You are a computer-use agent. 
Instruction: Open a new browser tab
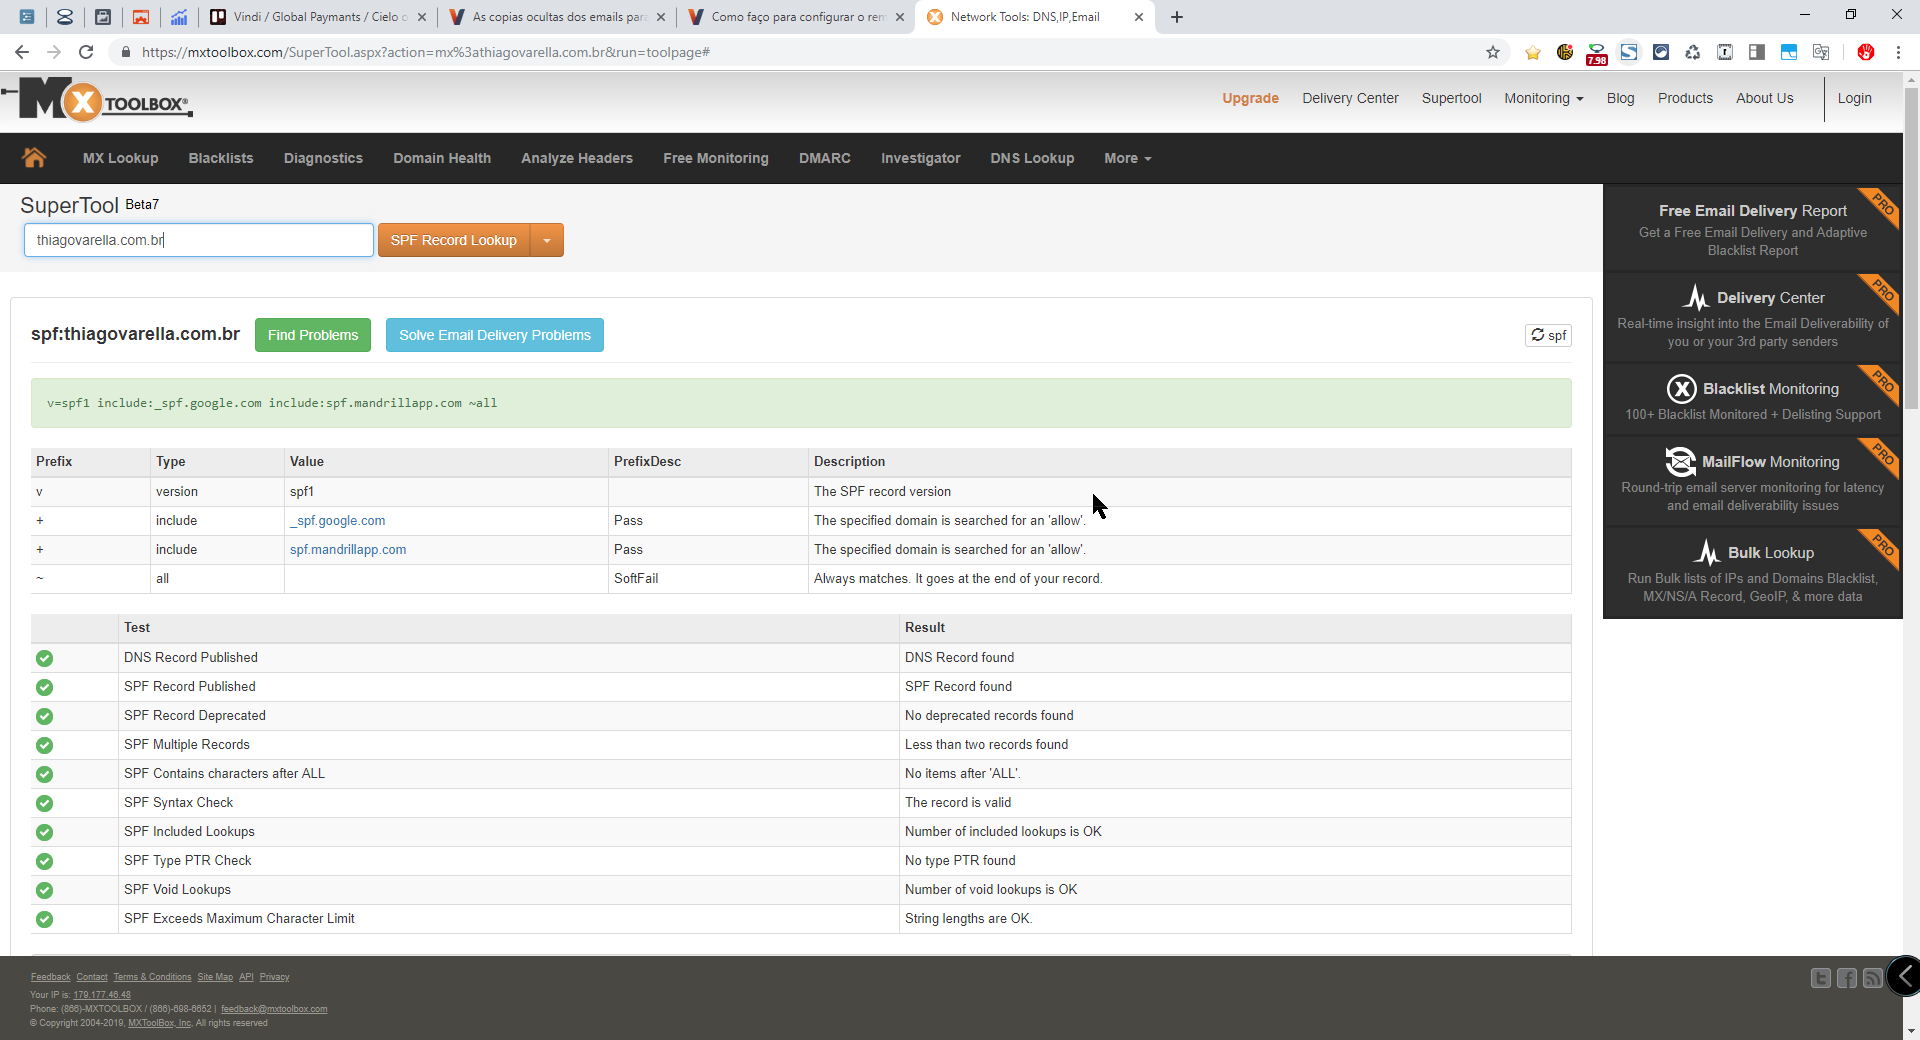tap(1177, 17)
